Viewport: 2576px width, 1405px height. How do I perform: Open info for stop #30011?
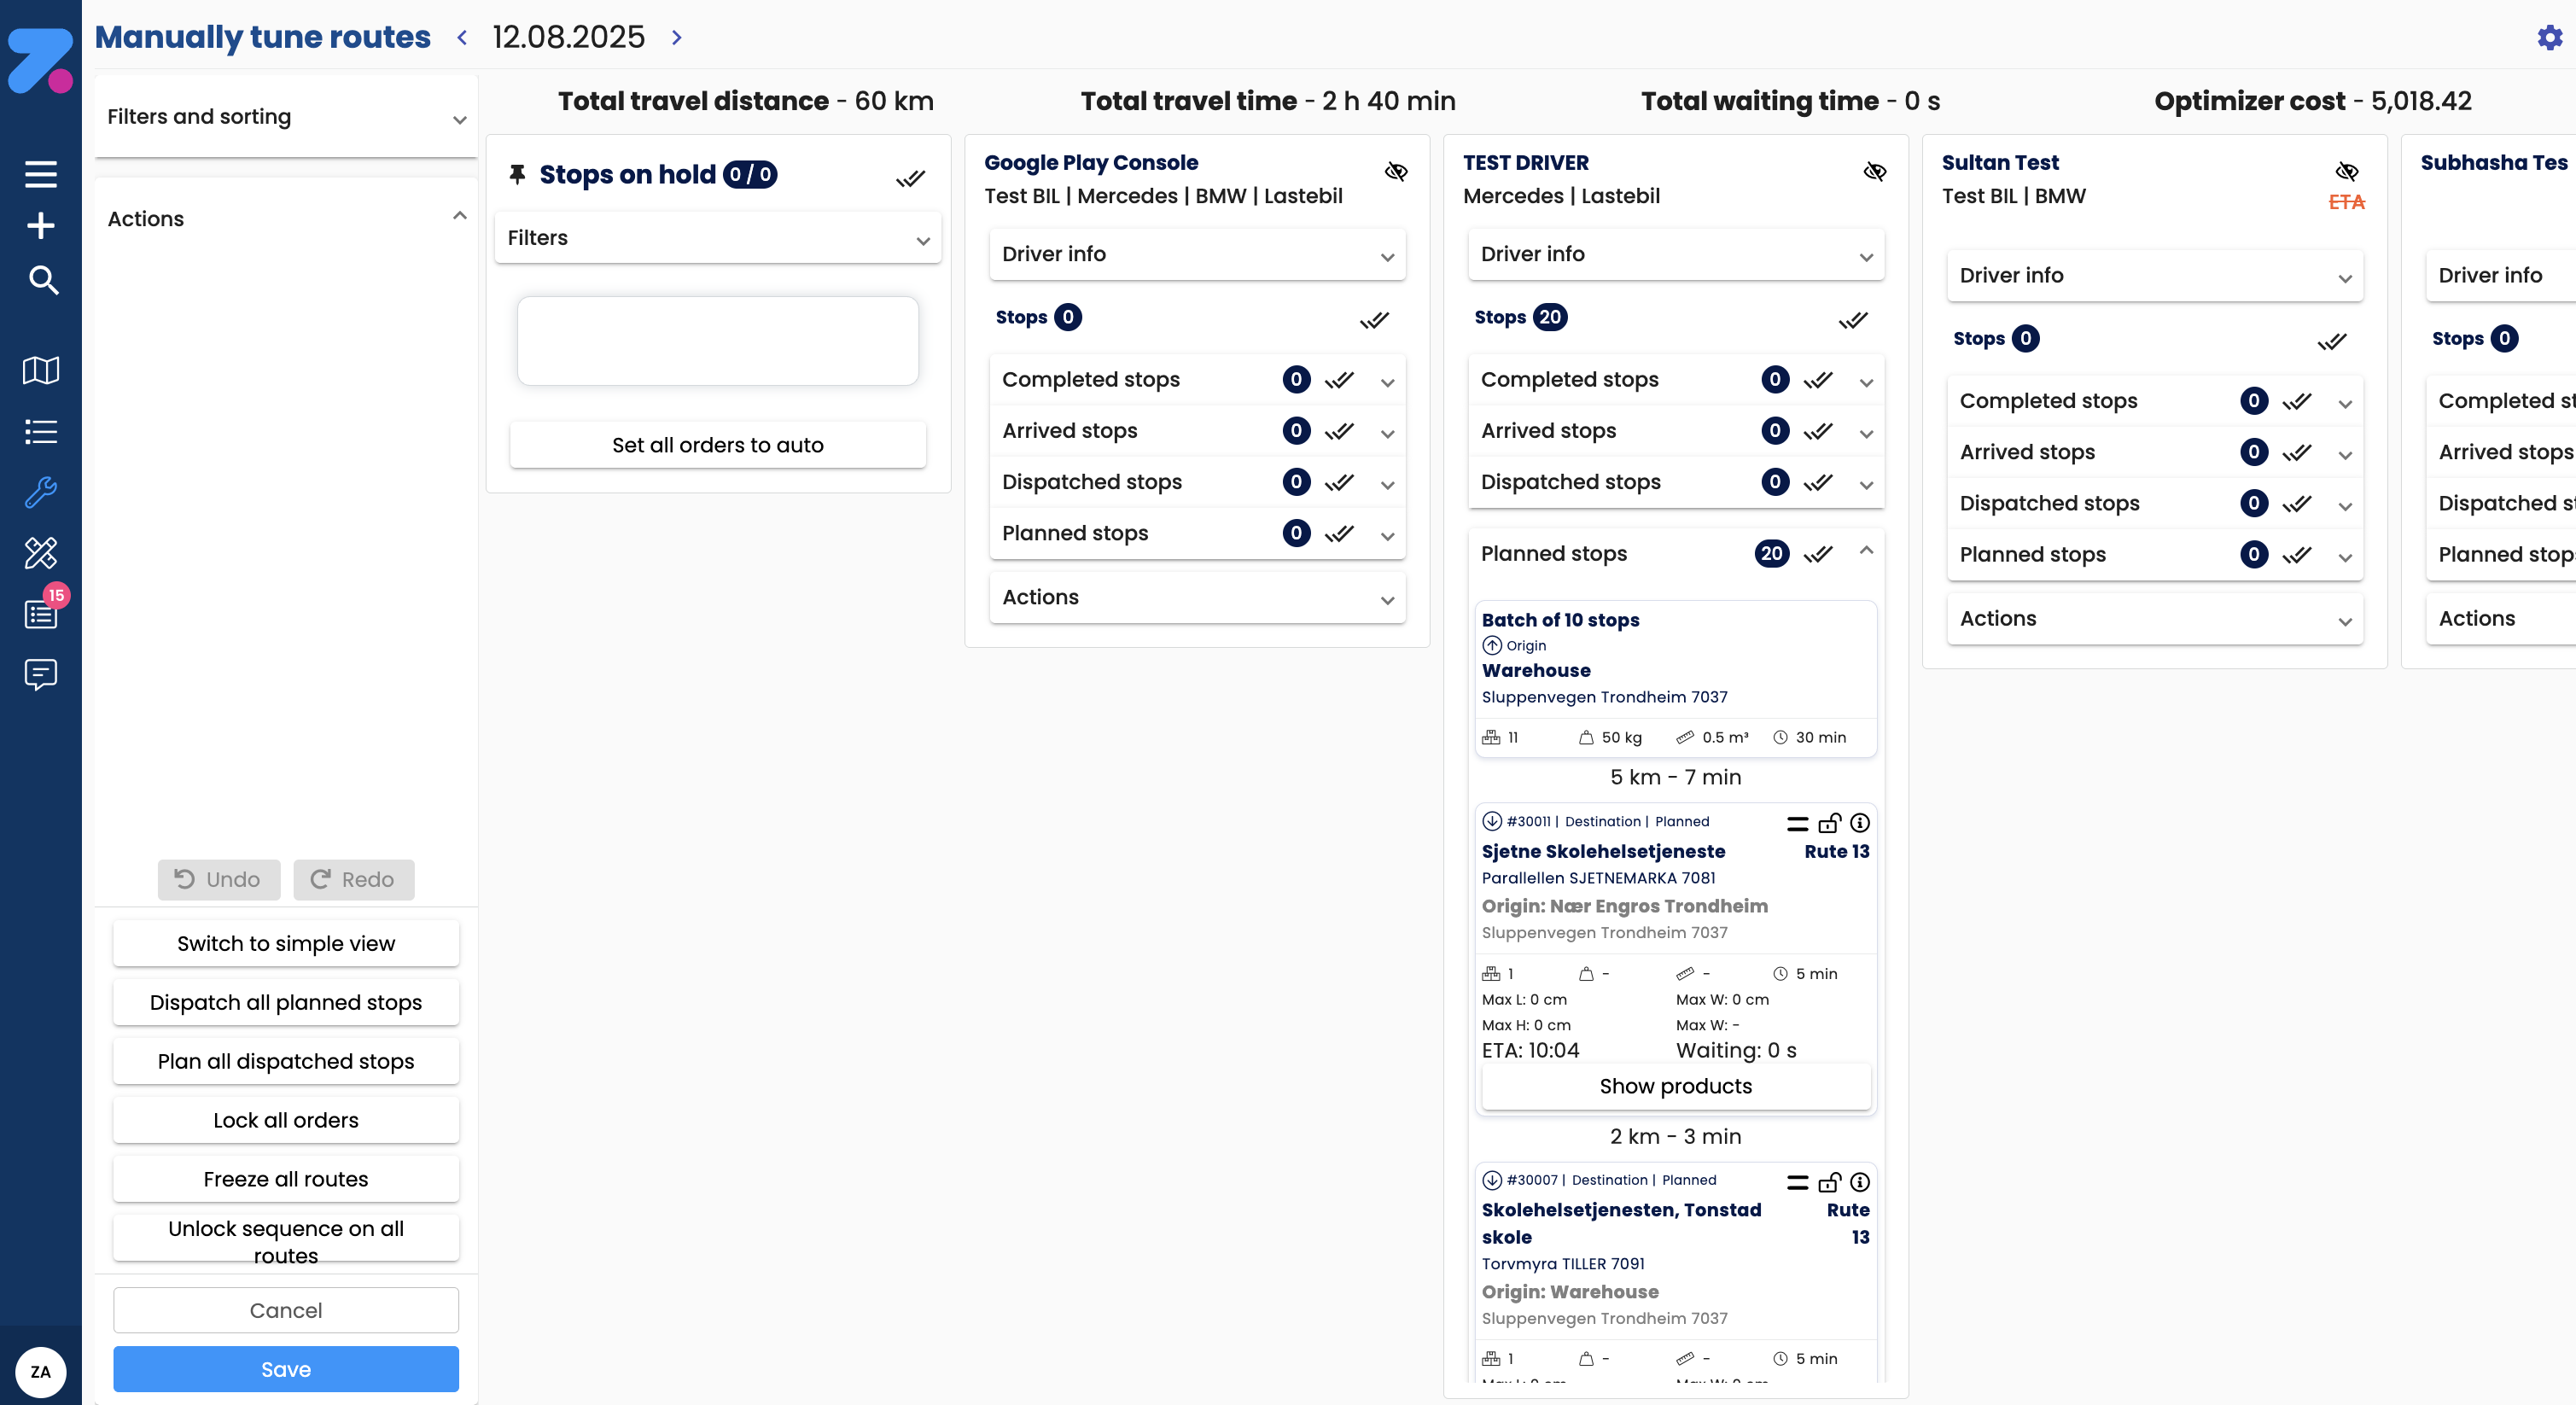coord(1859,823)
